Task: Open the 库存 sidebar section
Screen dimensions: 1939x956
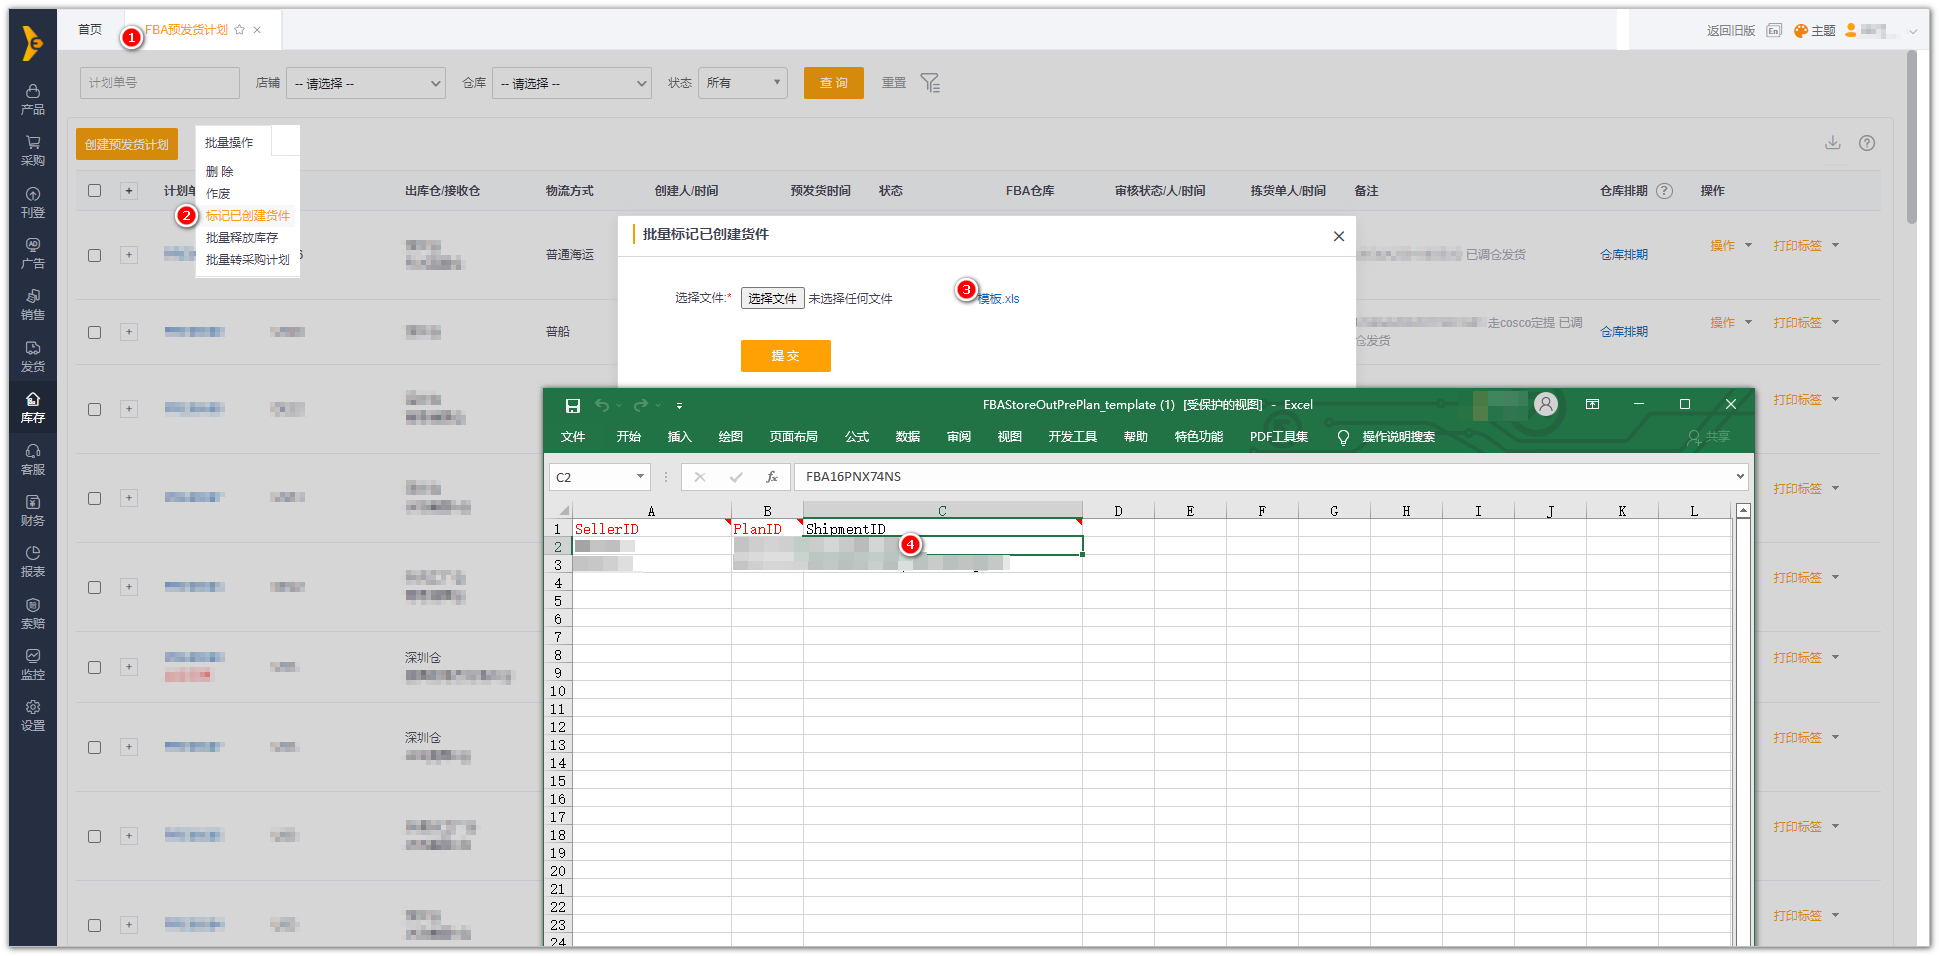Action: [33, 407]
